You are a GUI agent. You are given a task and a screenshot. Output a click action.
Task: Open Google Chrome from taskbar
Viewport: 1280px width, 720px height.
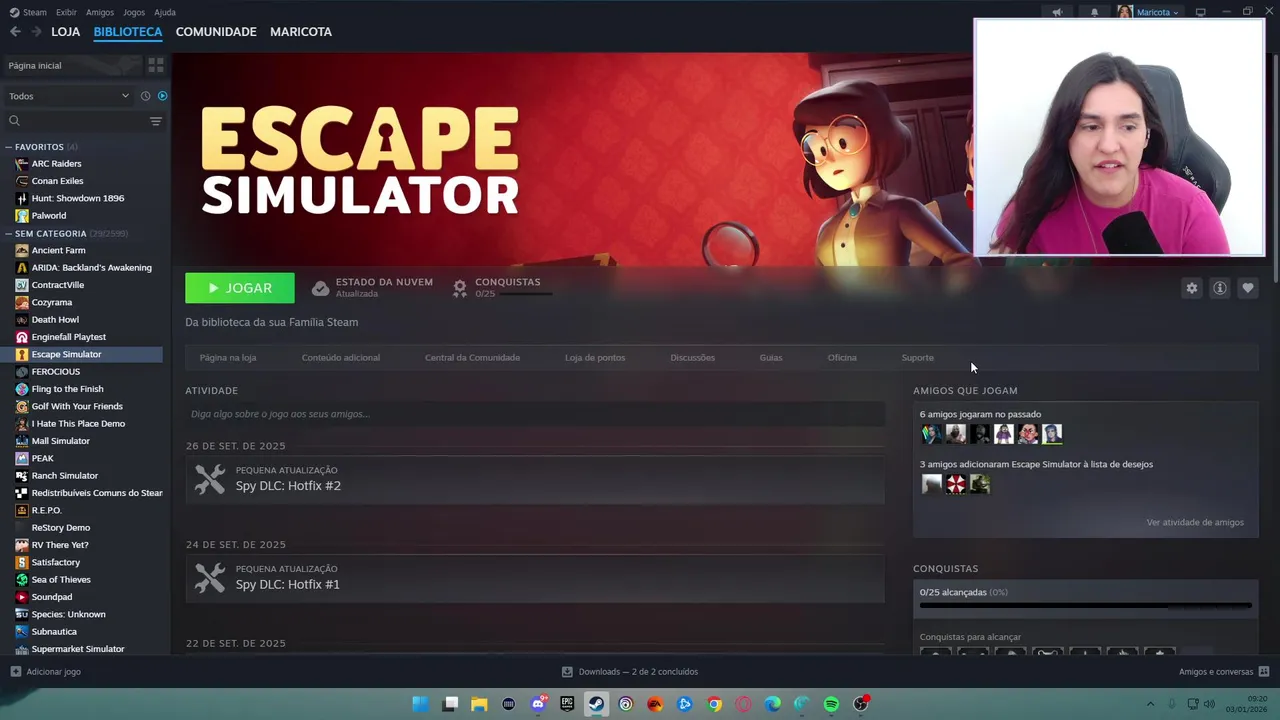click(714, 704)
